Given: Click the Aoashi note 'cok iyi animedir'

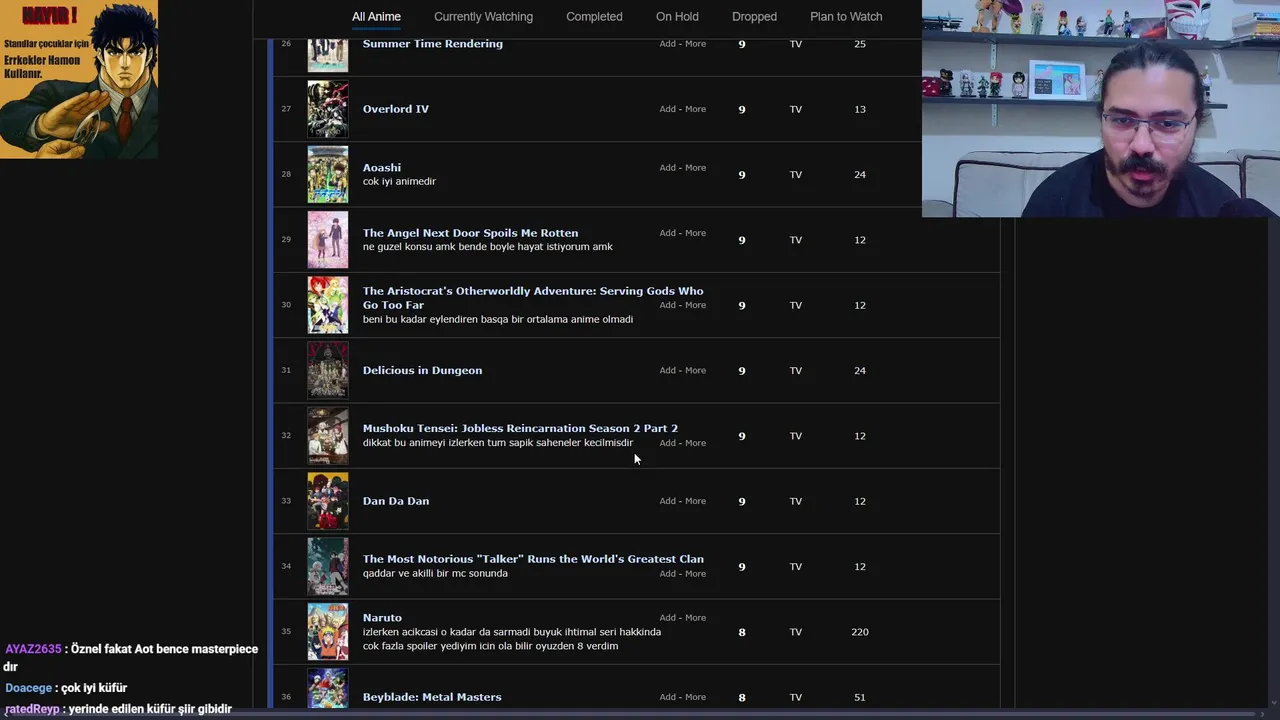Looking at the screenshot, I should pos(399,182).
